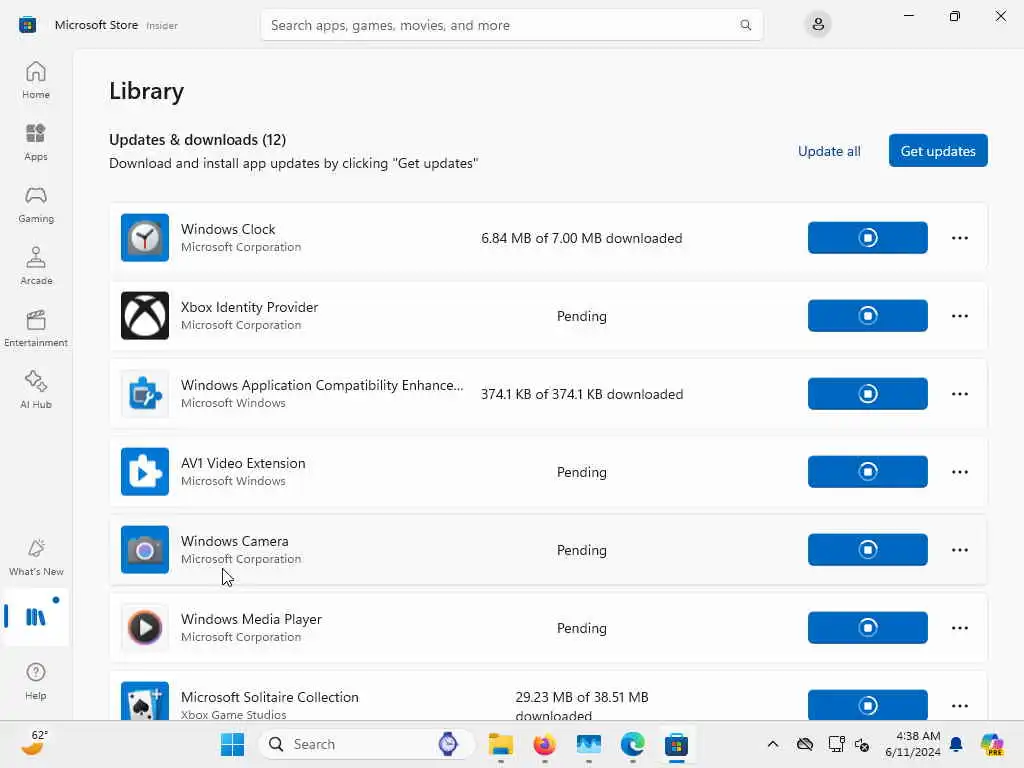Select the Library icon in sidebar
This screenshot has height=768, width=1024.
coord(36,616)
